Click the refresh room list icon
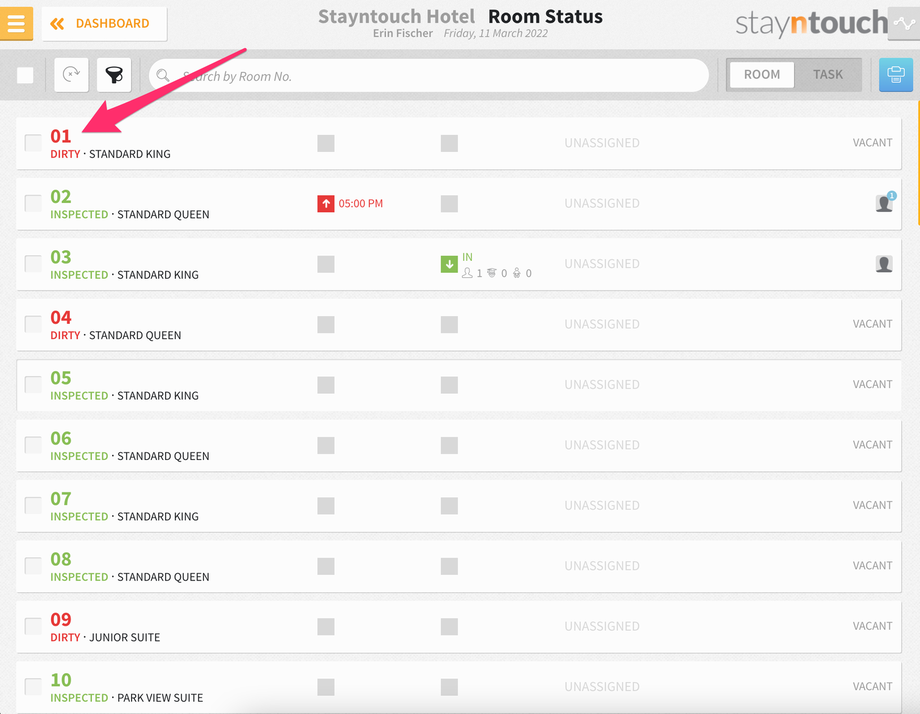920x714 pixels. (x=72, y=75)
